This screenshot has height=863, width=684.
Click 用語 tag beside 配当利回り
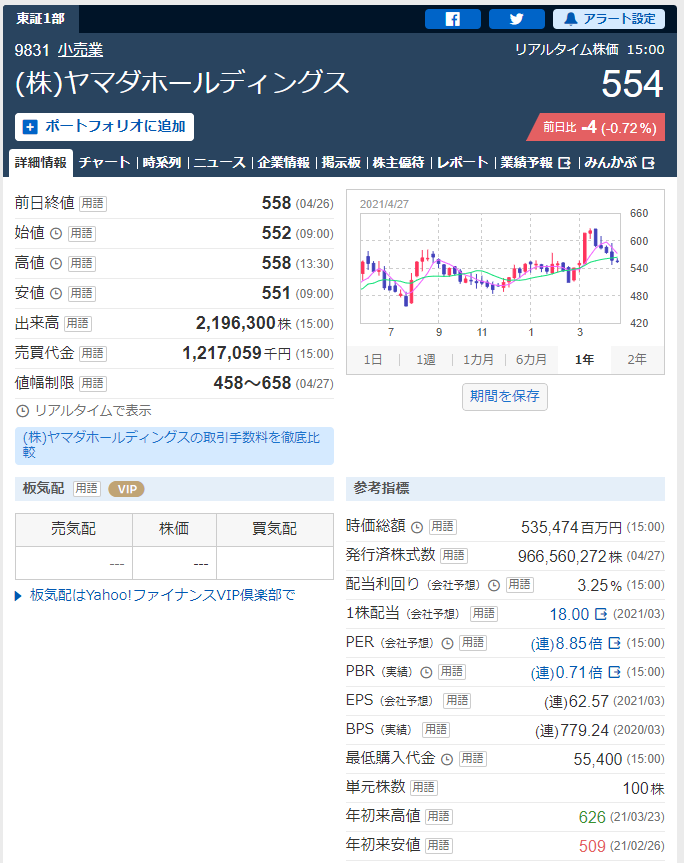[x=519, y=585]
